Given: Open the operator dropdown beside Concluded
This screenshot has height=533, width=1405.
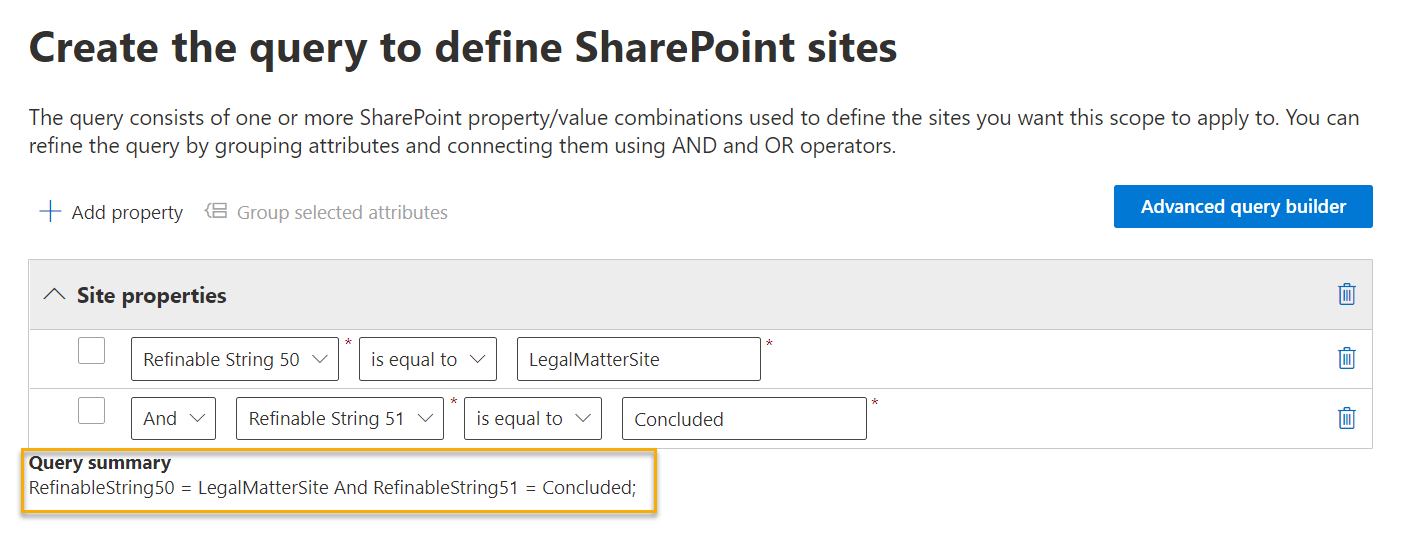Looking at the screenshot, I should point(533,419).
